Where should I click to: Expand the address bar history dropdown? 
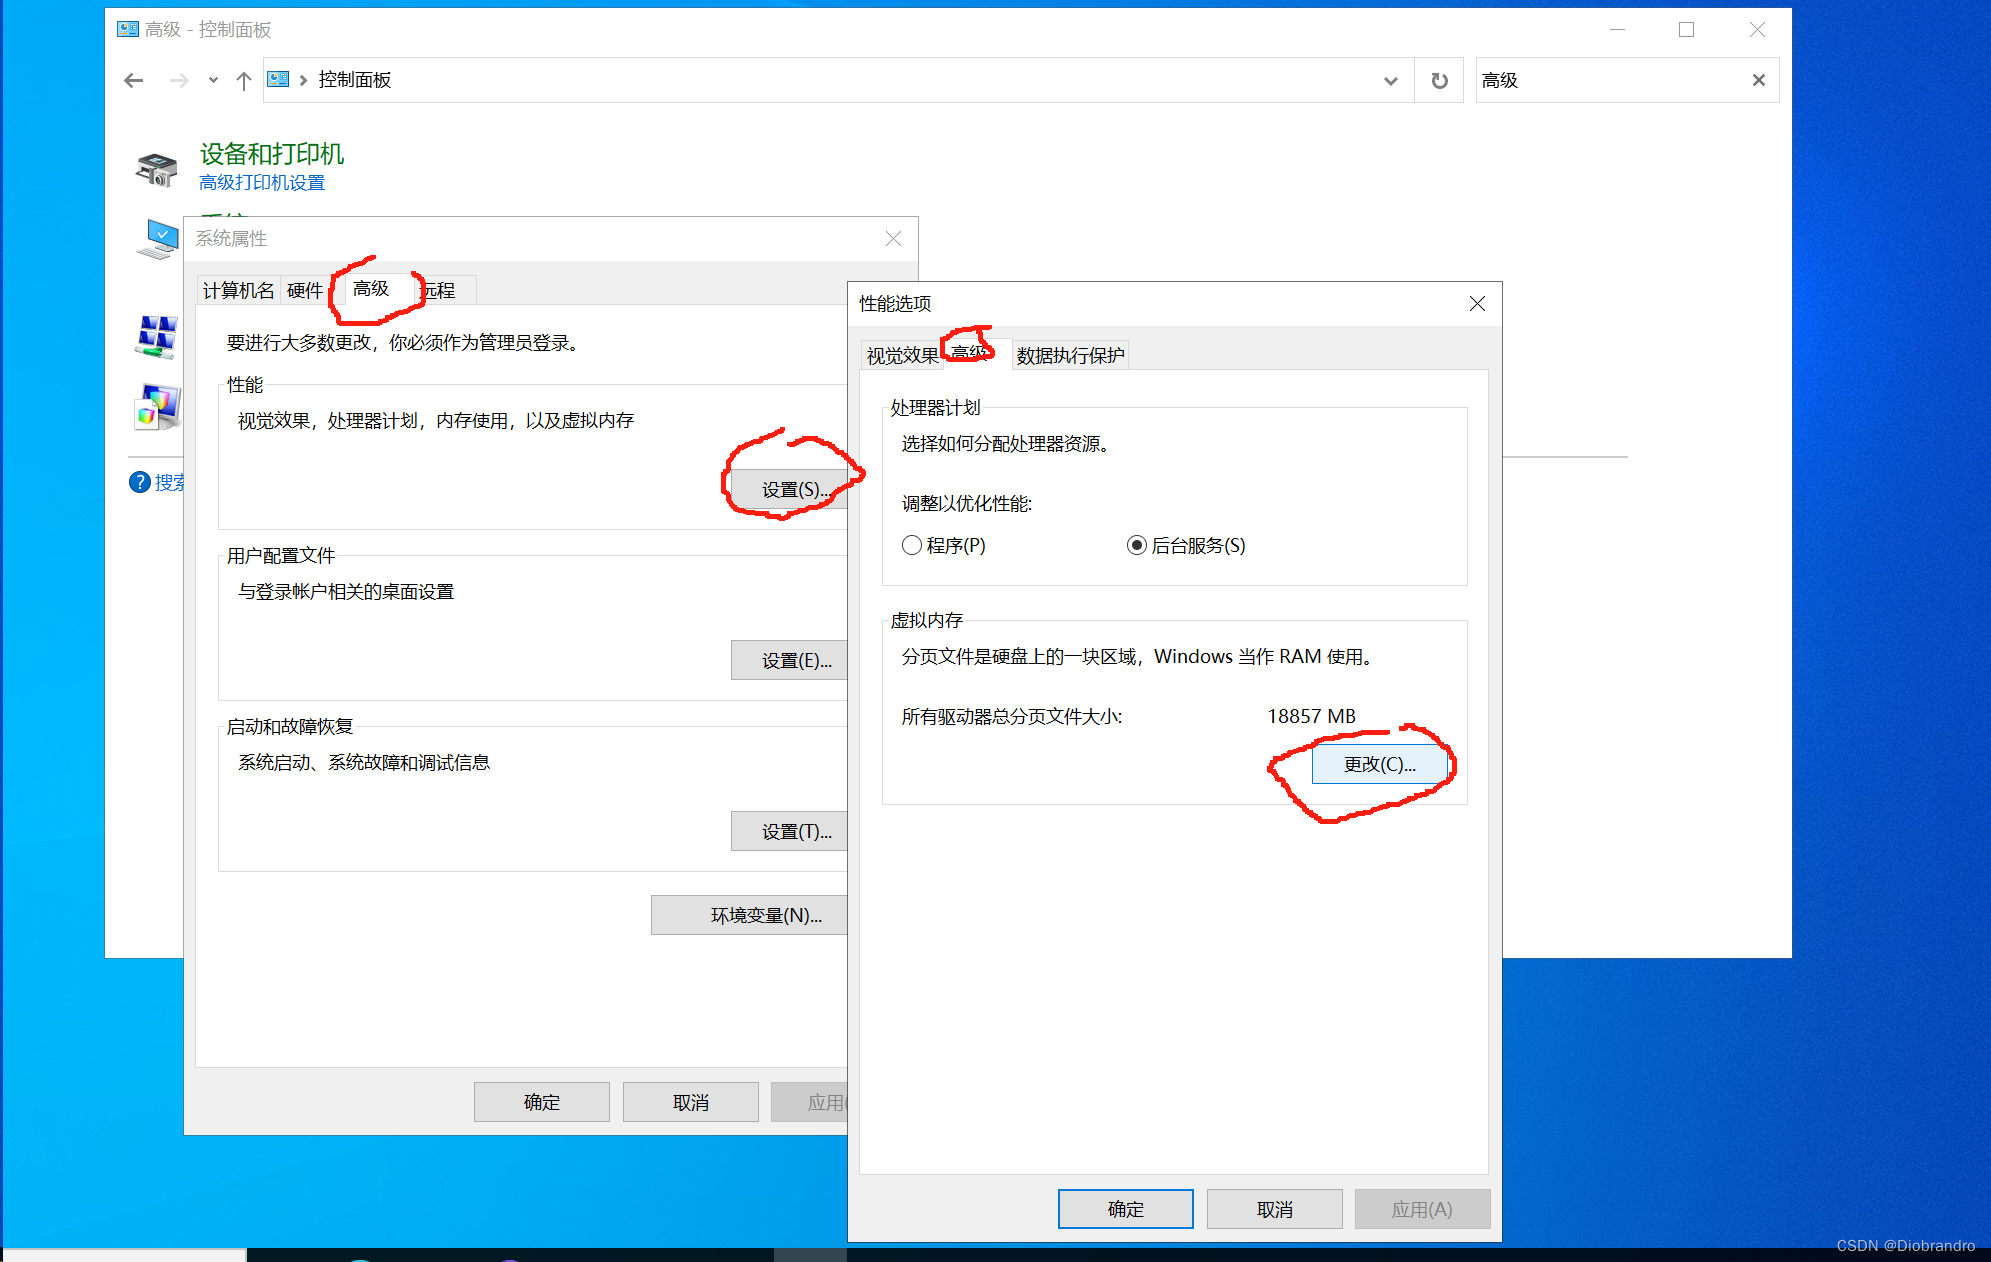(x=1390, y=80)
